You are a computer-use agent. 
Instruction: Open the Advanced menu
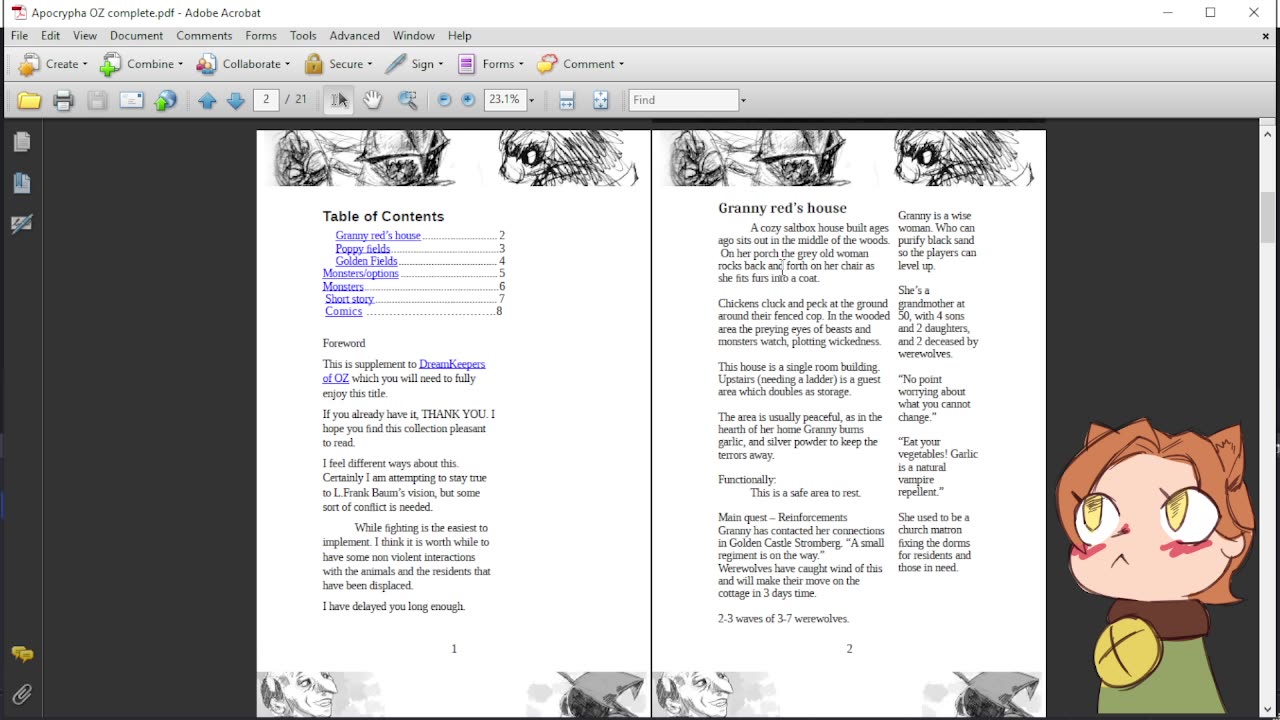click(355, 36)
